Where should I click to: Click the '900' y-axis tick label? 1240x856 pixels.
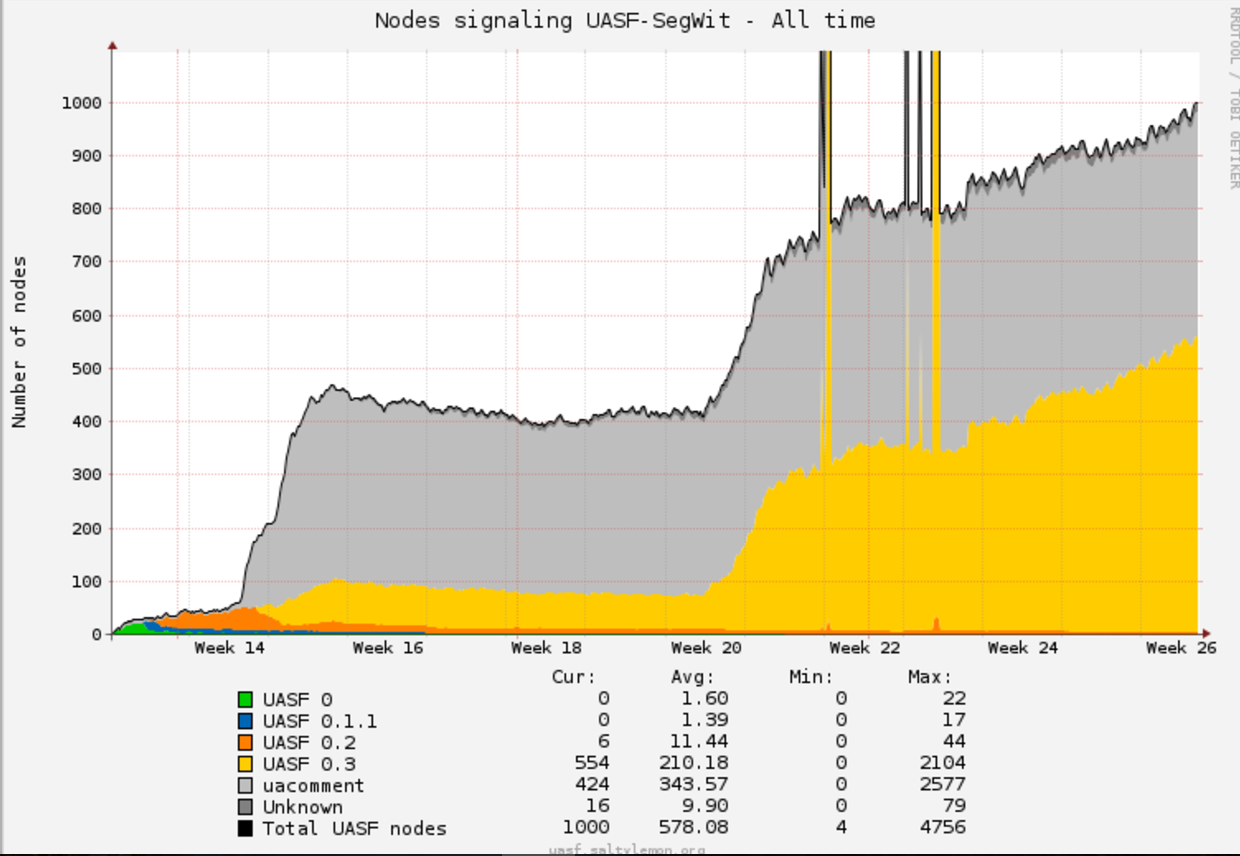[86, 156]
